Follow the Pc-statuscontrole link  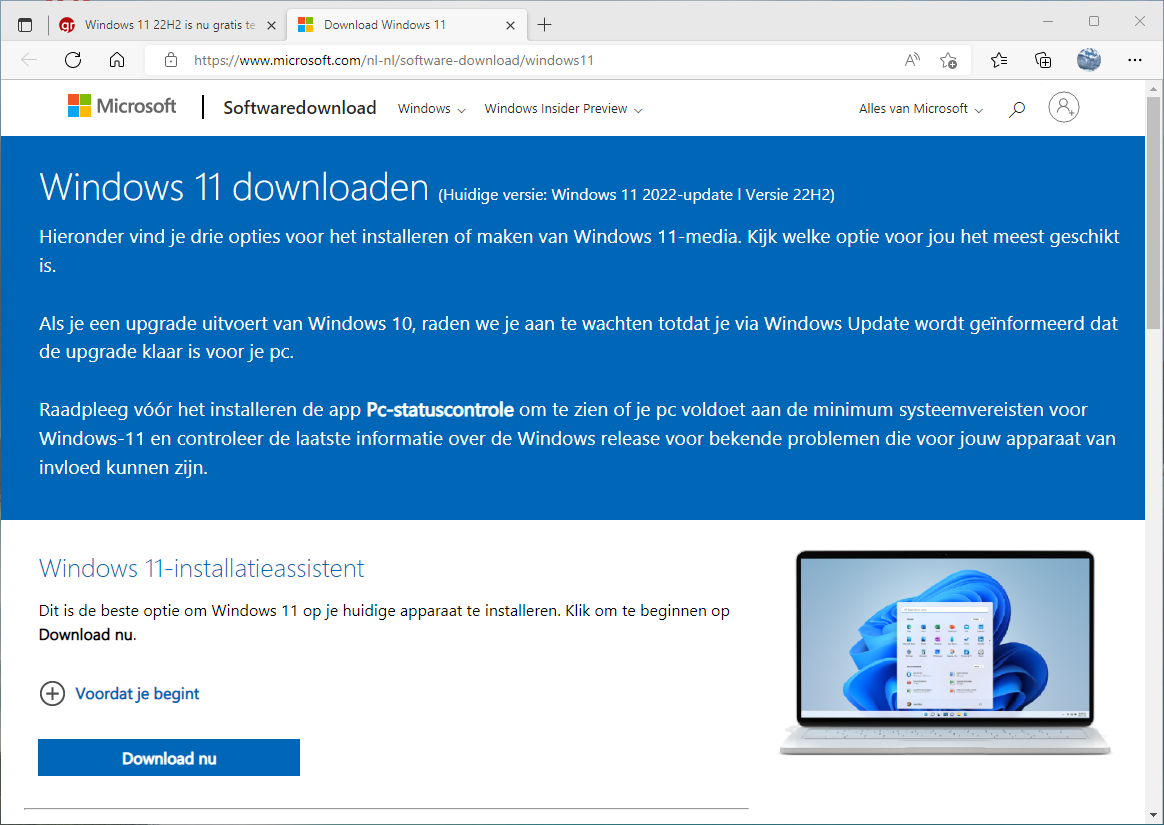[440, 410]
